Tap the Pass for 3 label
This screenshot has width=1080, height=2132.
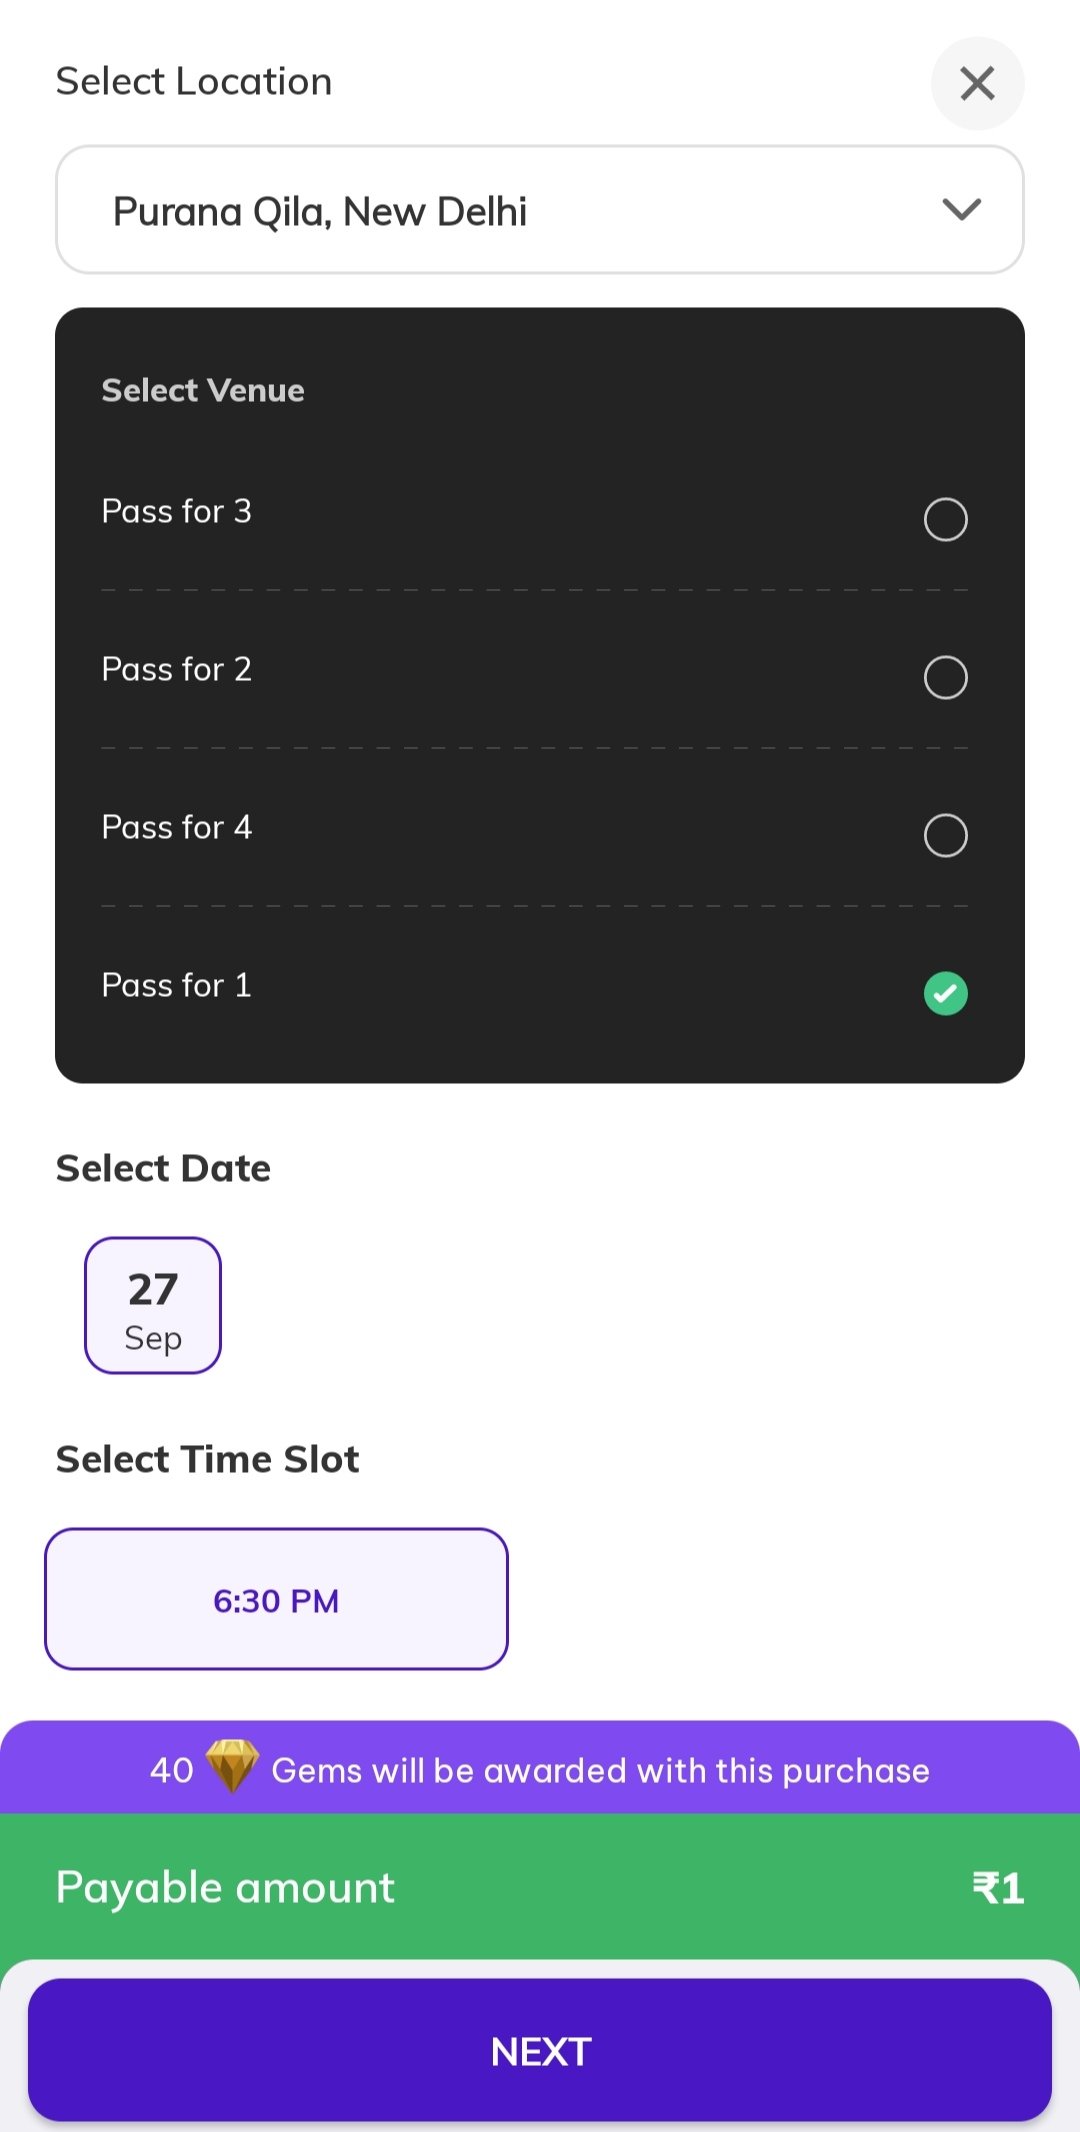pos(177,511)
